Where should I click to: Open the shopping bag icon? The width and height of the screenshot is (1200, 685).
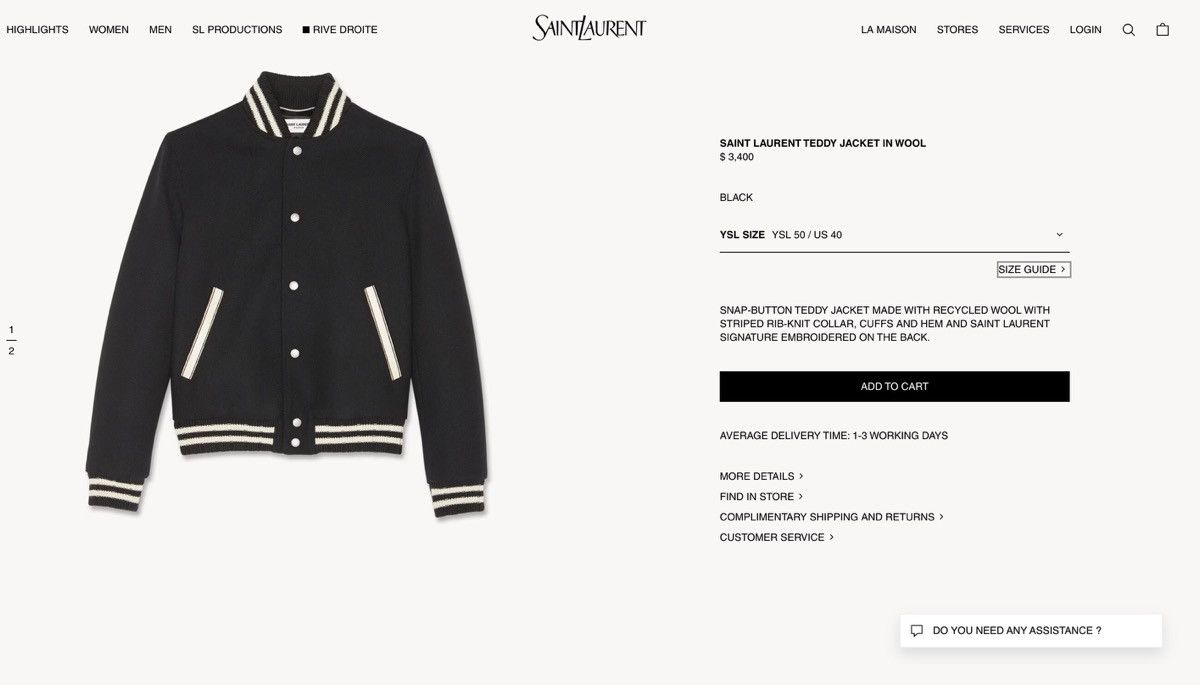point(1162,30)
